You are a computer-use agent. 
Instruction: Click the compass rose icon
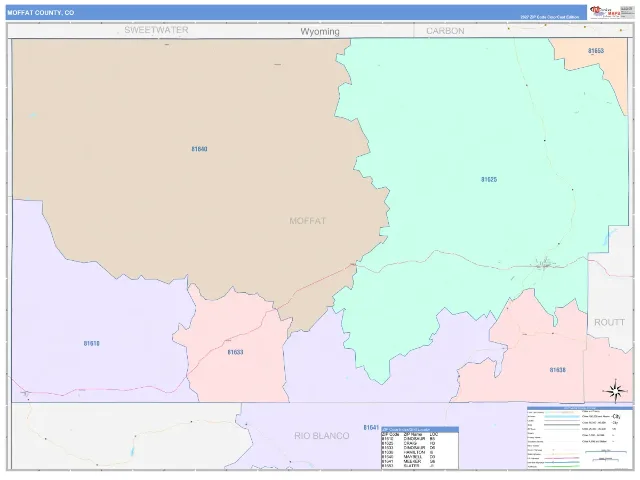(x=615, y=391)
